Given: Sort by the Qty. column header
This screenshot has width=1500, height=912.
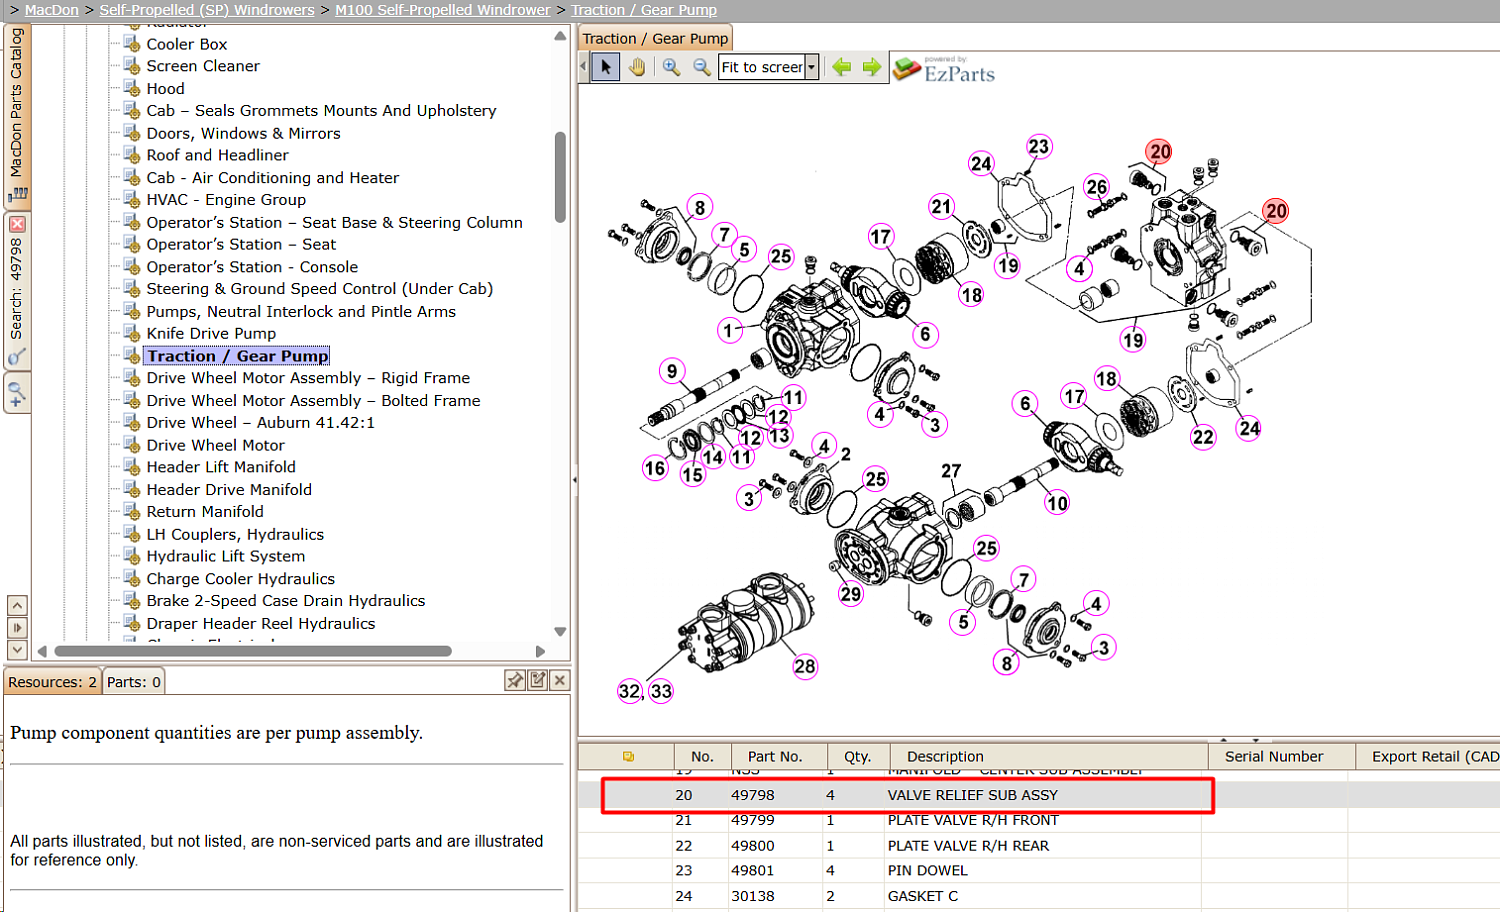Looking at the screenshot, I should click(857, 756).
